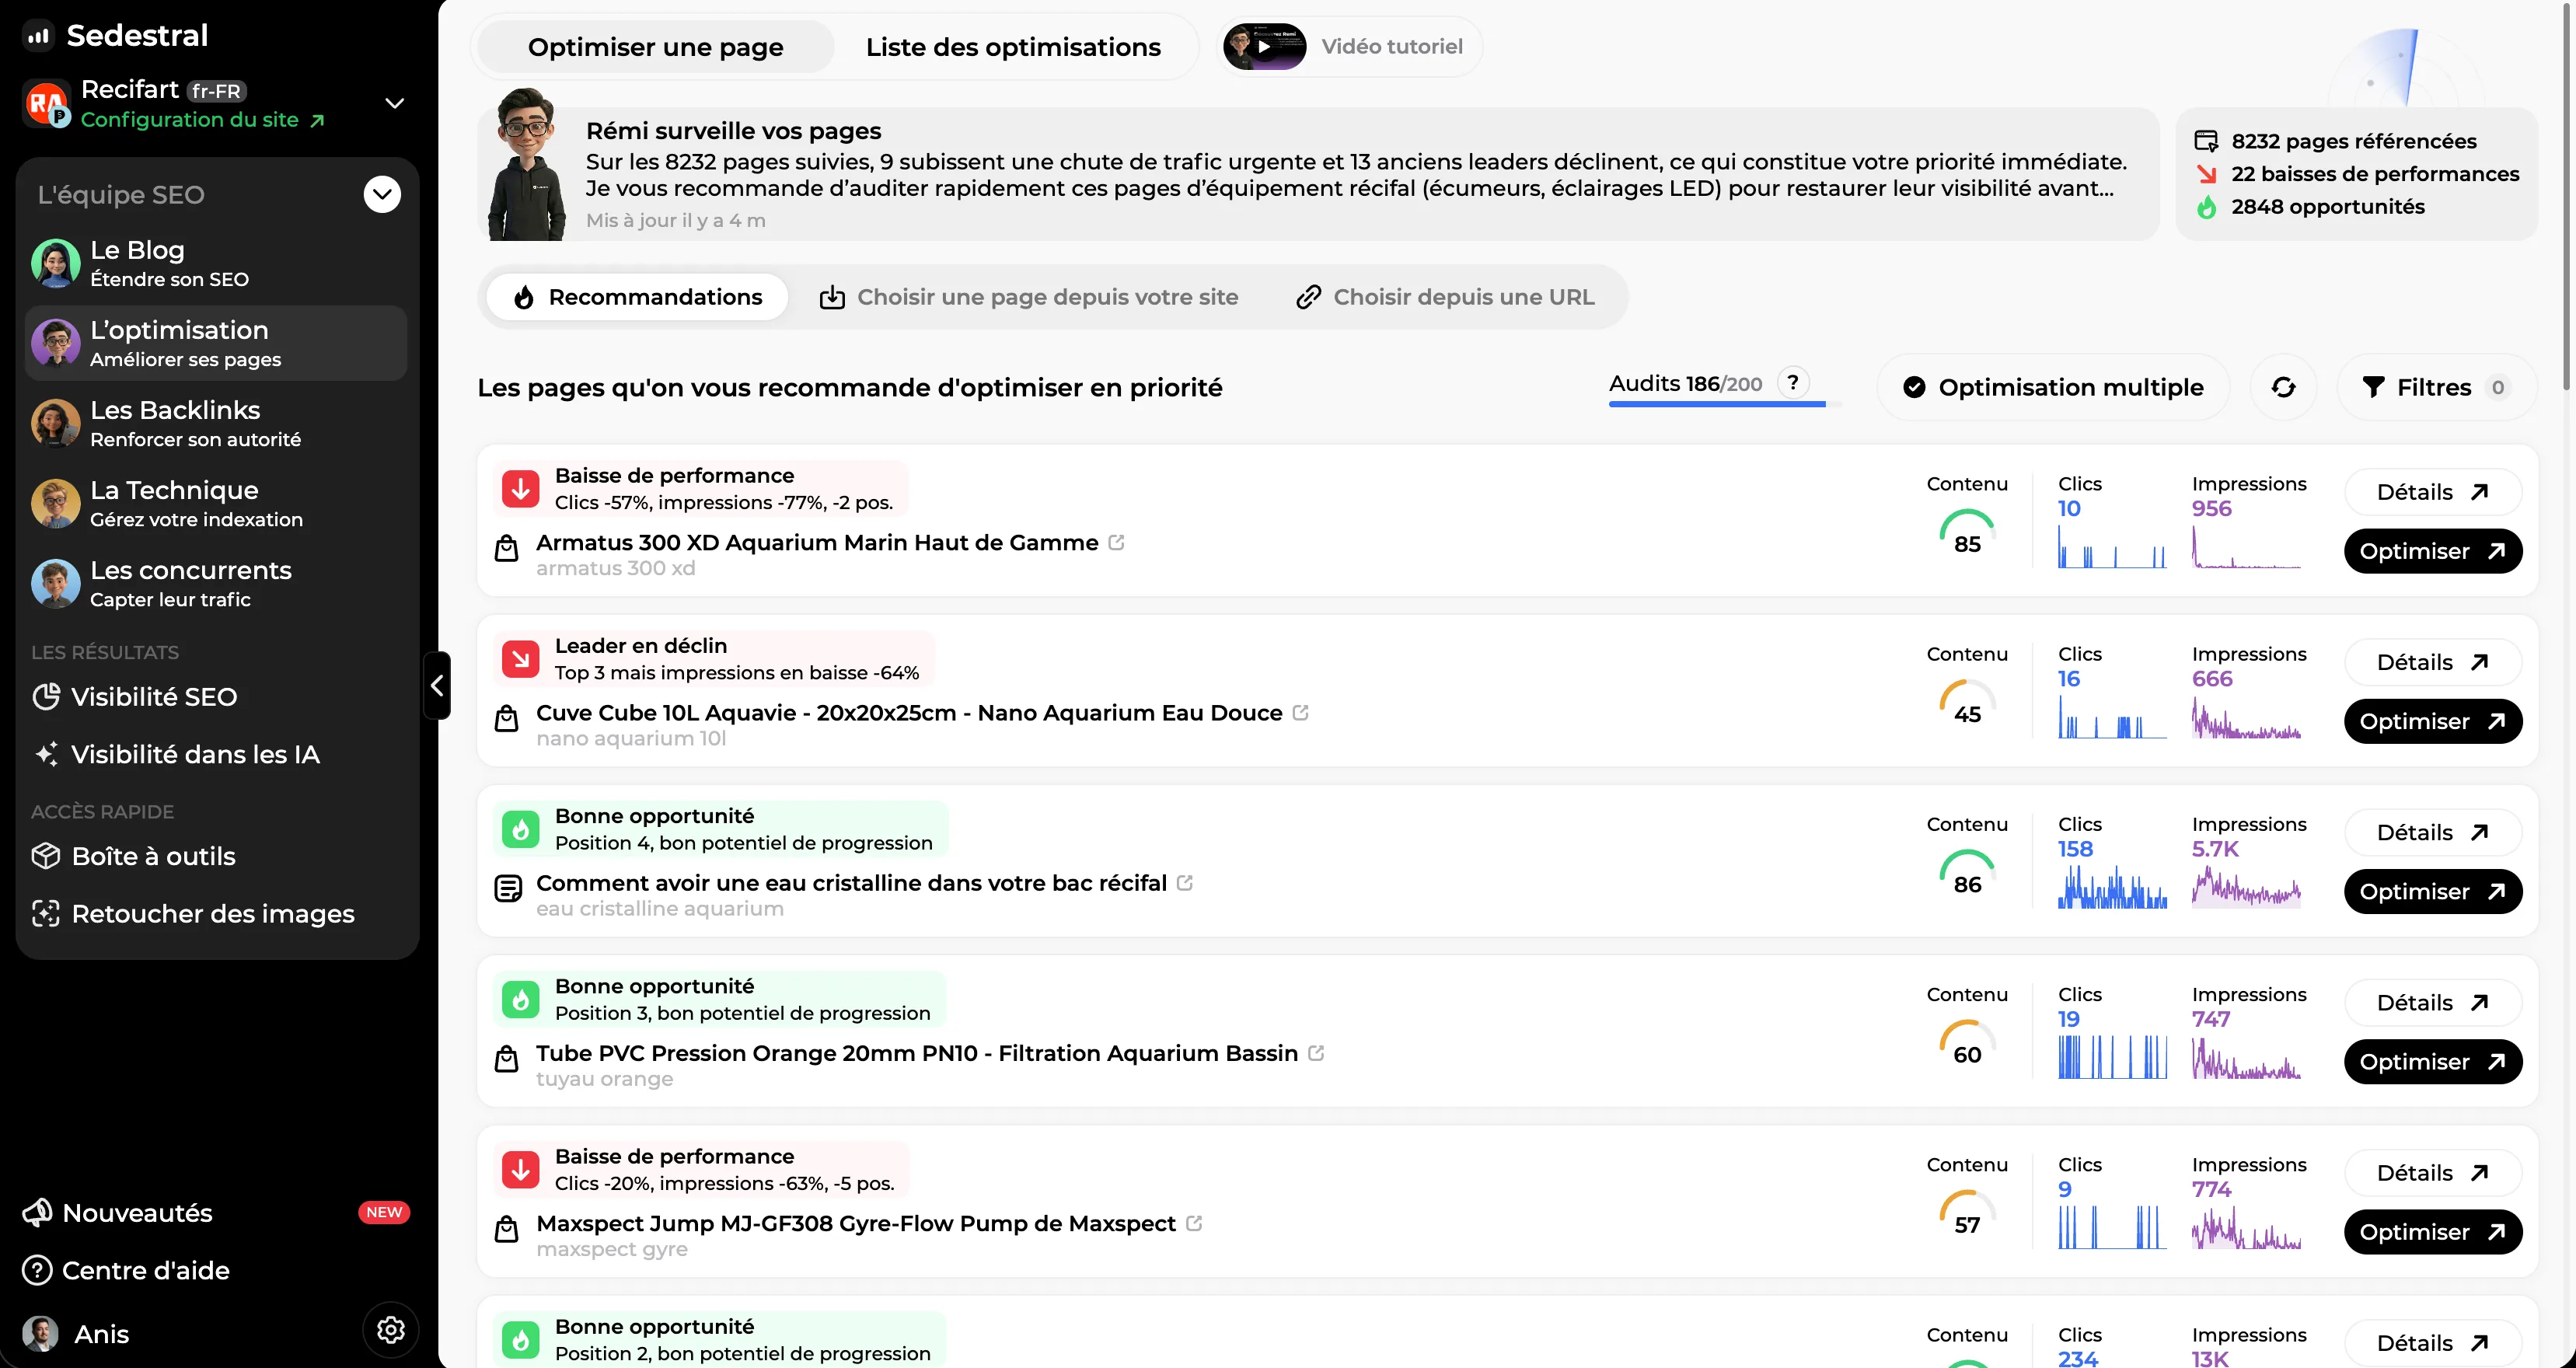Optimize the Armatus 300 XD page
Screen dimensions: 2576x1368
click(x=2433, y=551)
